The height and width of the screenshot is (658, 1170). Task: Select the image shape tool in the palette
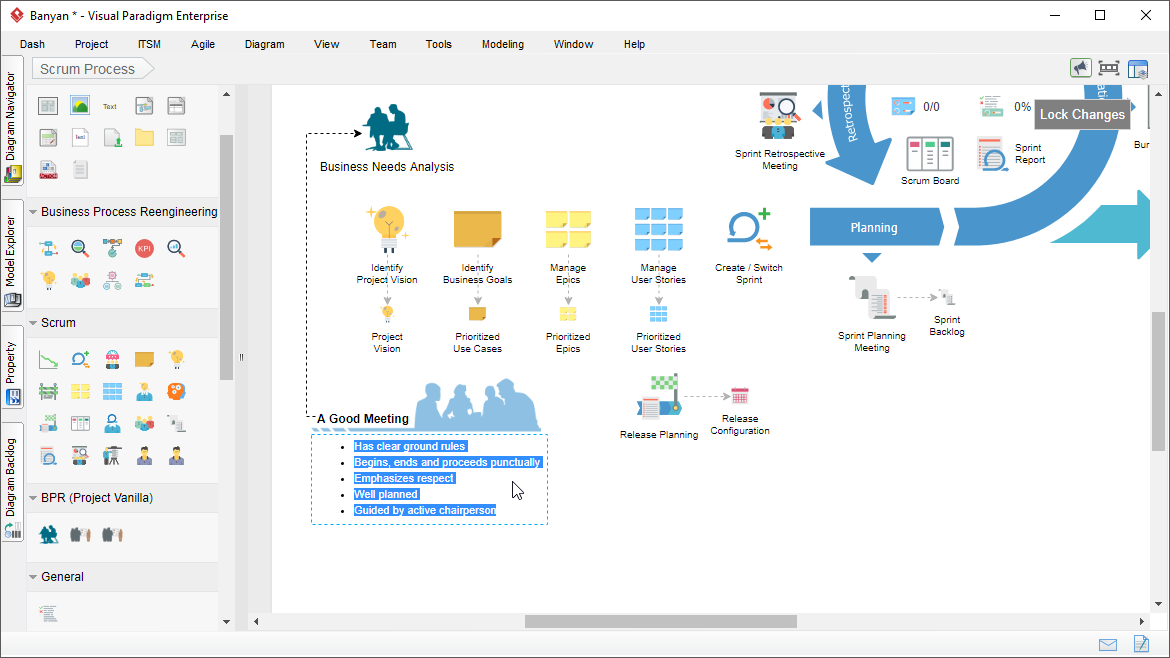(80, 105)
